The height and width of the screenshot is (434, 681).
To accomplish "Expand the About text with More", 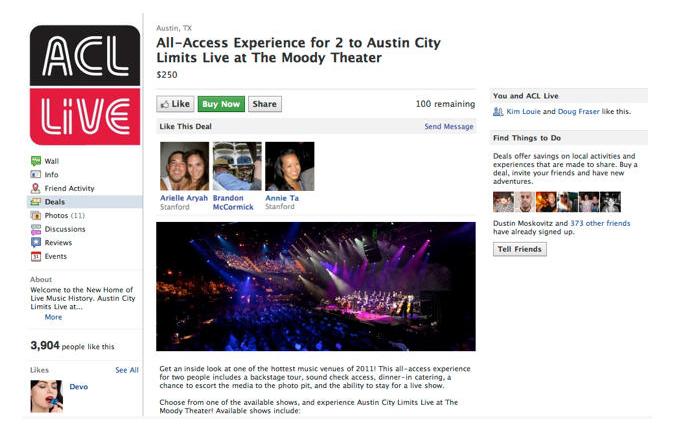I will tap(53, 317).
